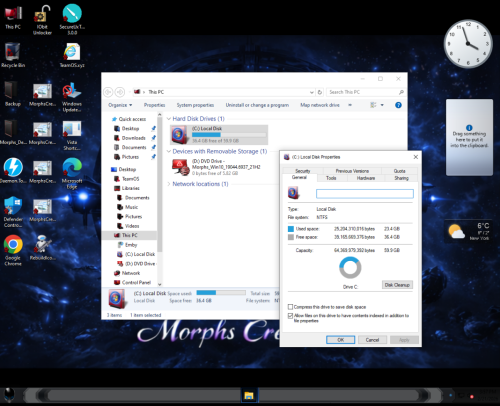Screen dimensions: 500x406
Task: Select Music under Libraries
Action: (131, 207)
